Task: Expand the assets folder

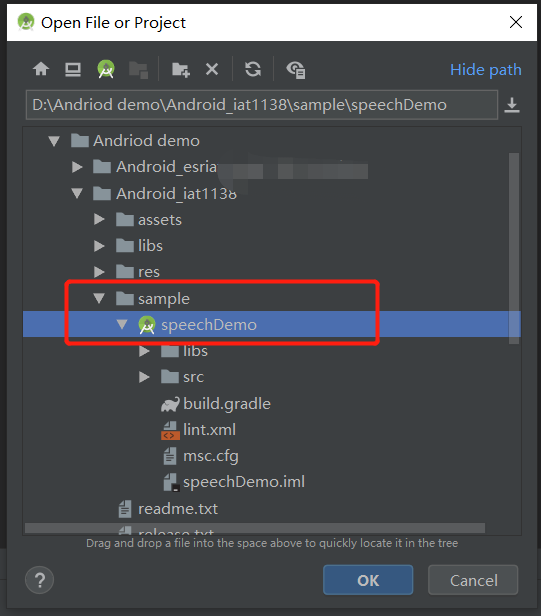Action: pos(99,219)
